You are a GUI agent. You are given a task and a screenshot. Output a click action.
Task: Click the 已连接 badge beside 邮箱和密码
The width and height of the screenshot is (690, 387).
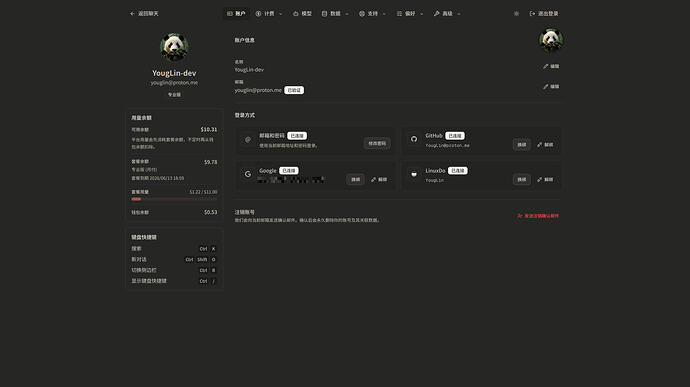coord(297,136)
